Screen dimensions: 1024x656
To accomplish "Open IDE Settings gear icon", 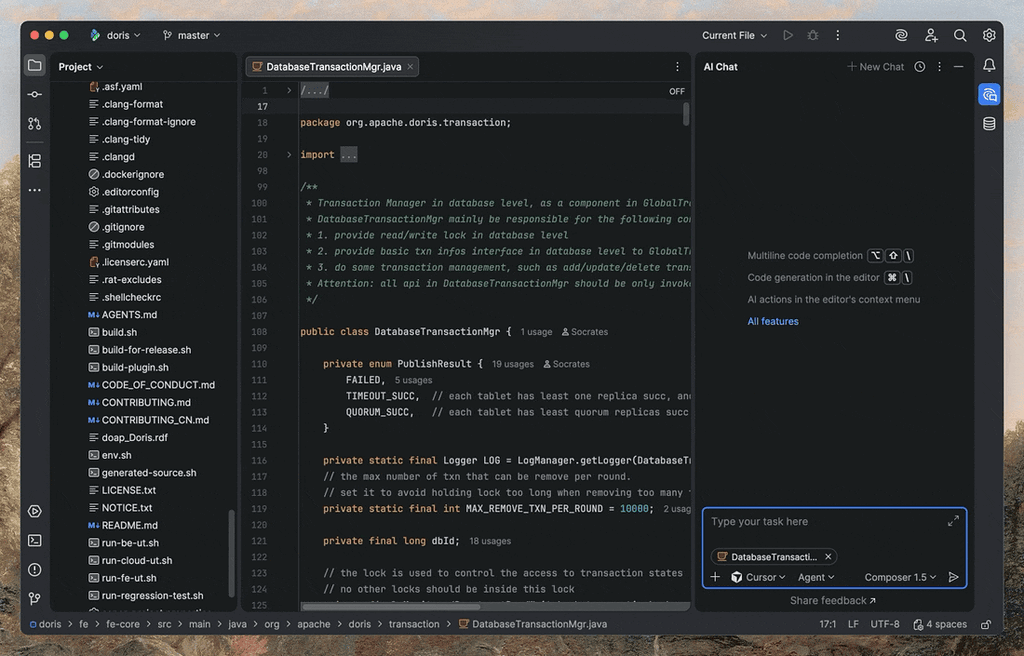I will pos(989,35).
